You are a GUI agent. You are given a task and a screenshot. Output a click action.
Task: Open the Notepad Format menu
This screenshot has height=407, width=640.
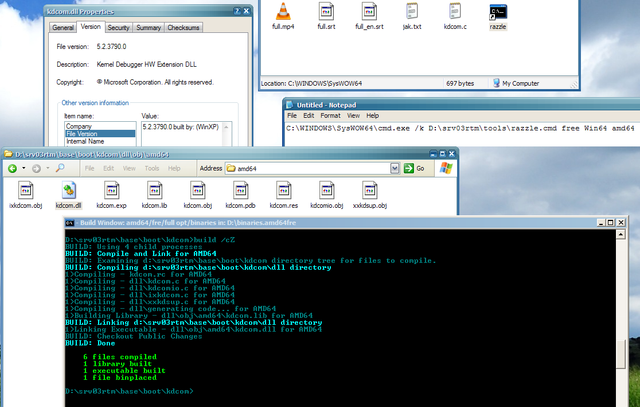click(330, 116)
